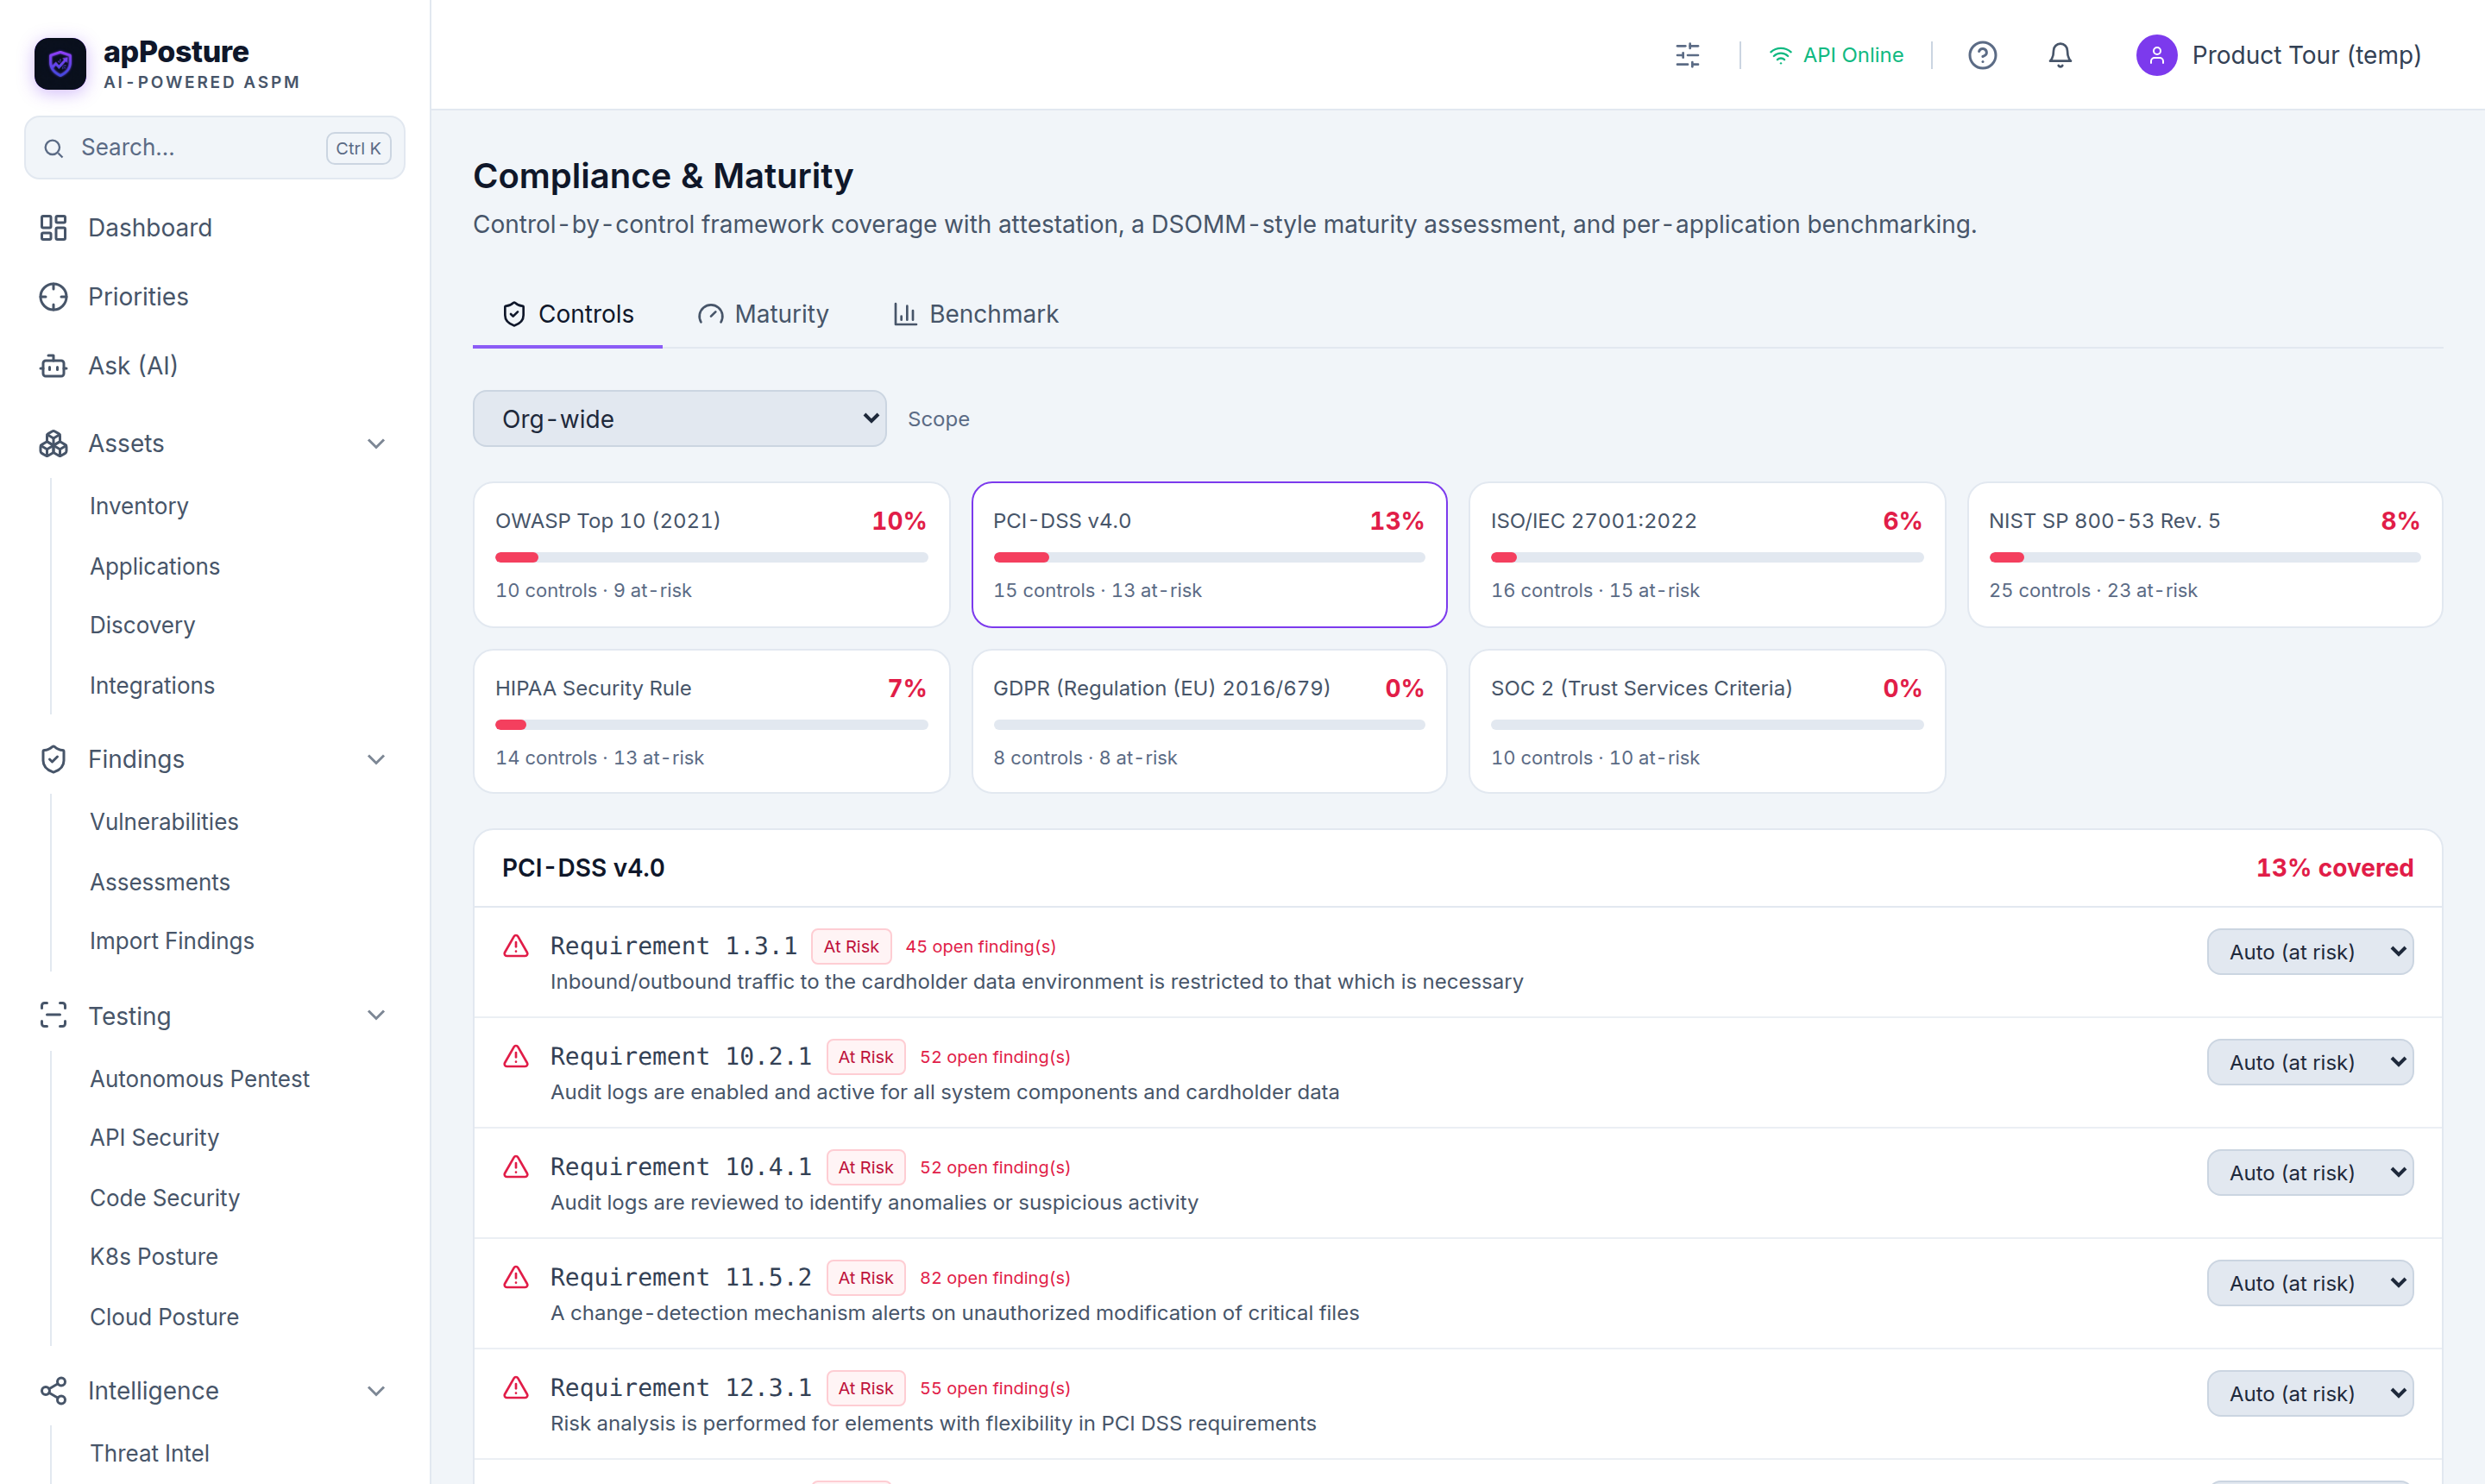Click the Benchmark bar chart icon
Viewport: 2485px width, 1484px height.
(905, 314)
